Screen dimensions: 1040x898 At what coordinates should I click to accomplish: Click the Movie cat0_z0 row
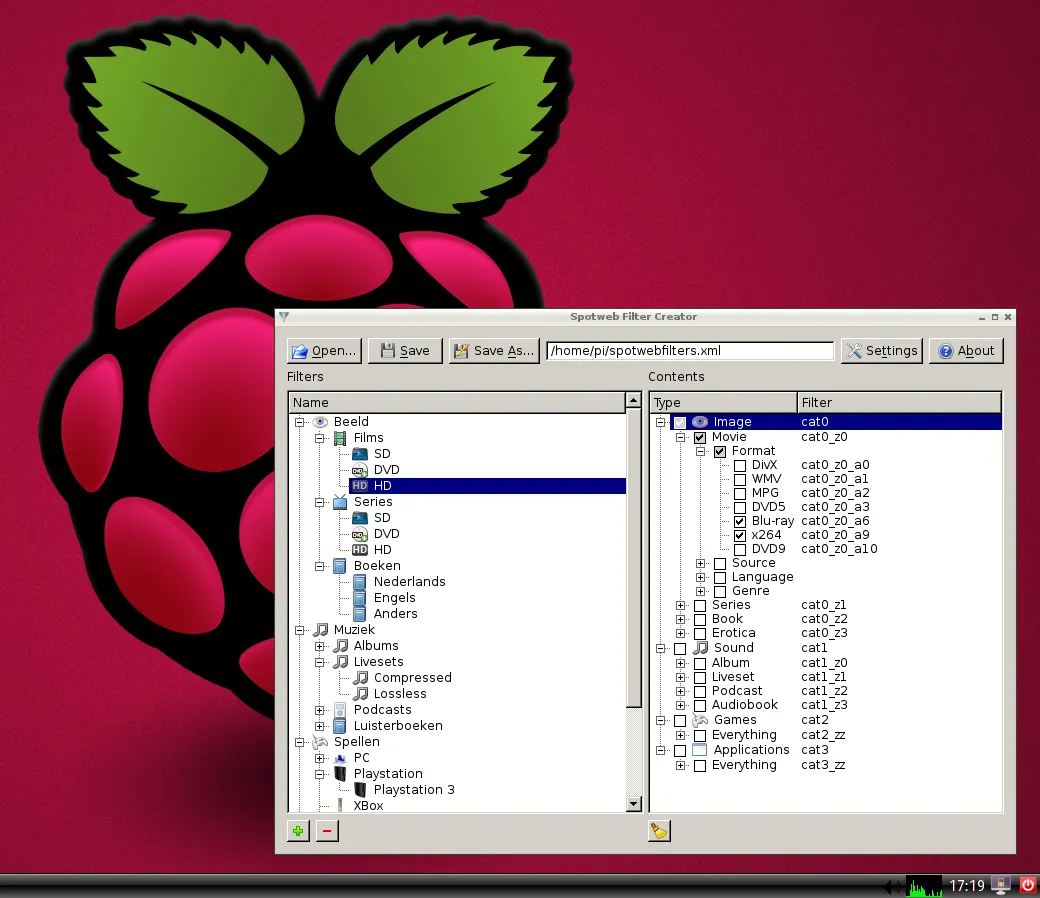(x=729, y=436)
